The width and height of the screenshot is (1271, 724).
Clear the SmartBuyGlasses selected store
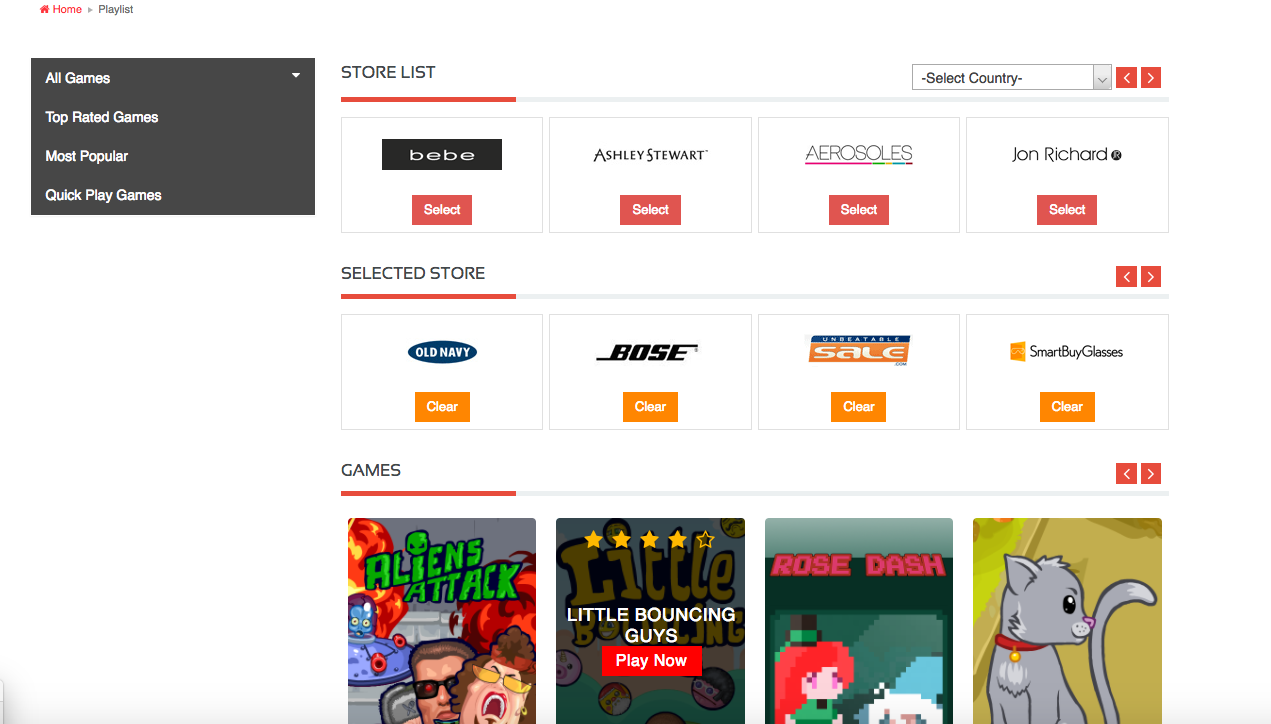pyautogui.click(x=1067, y=407)
